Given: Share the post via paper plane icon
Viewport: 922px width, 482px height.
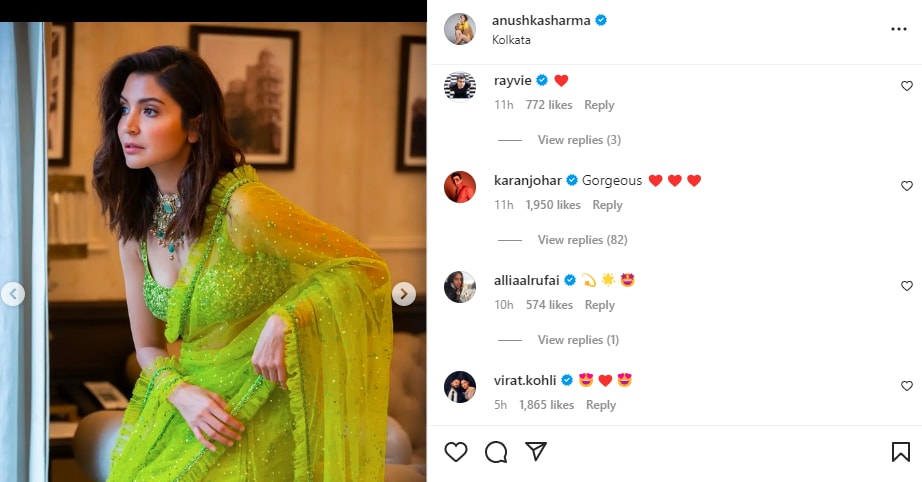Looking at the screenshot, I should (536, 451).
